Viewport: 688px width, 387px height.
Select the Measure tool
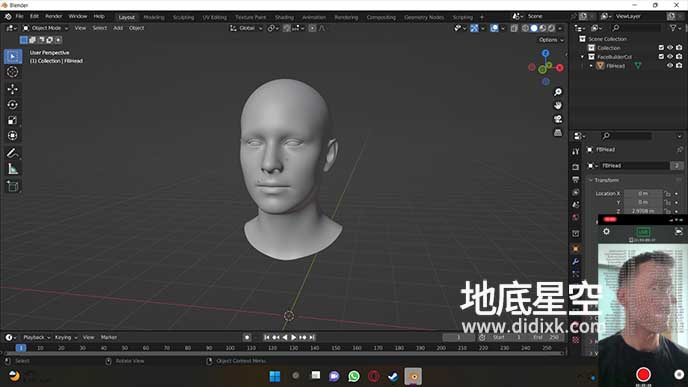click(x=13, y=169)
